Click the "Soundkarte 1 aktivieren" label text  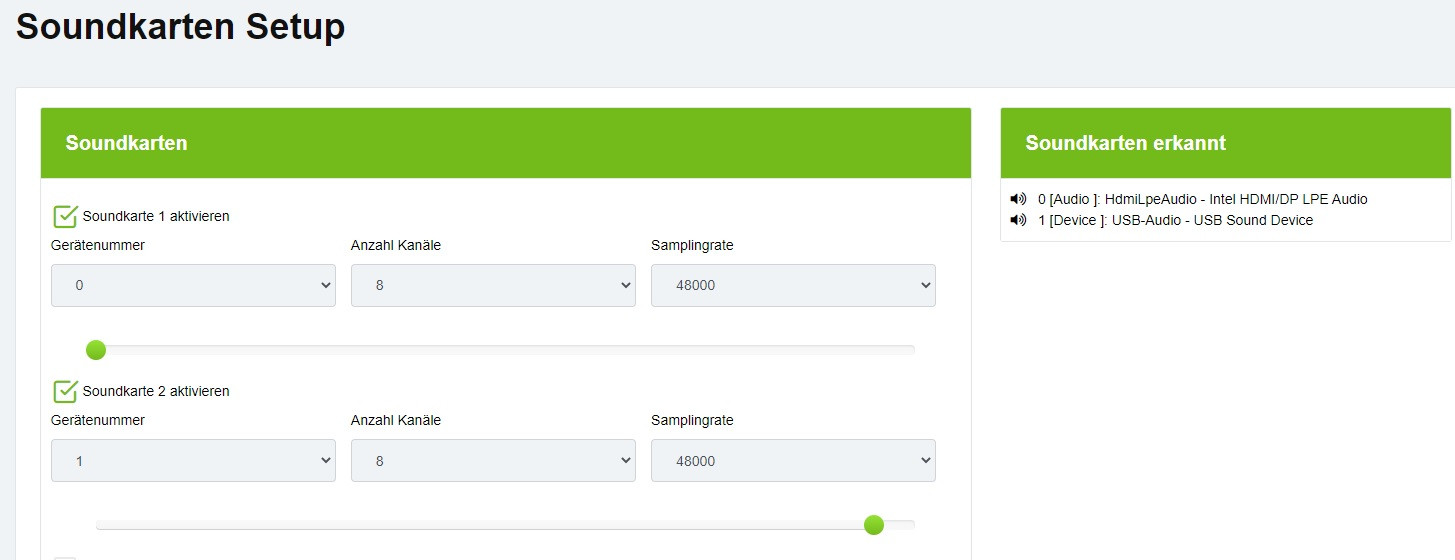click(156, 216)
